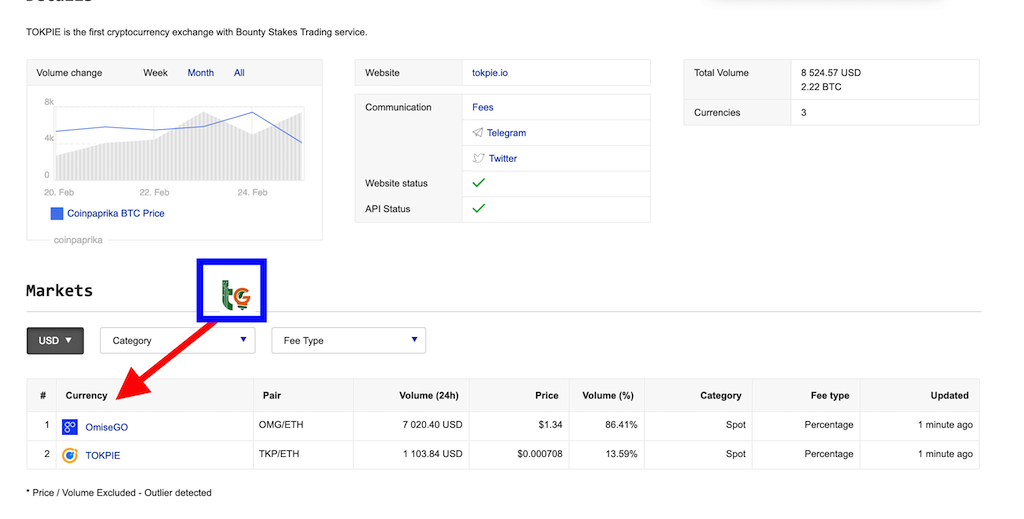This screenshot has width=1024, height=519.
Task: Open the OmiseGO currency link
Action: [x=106, y=427]
